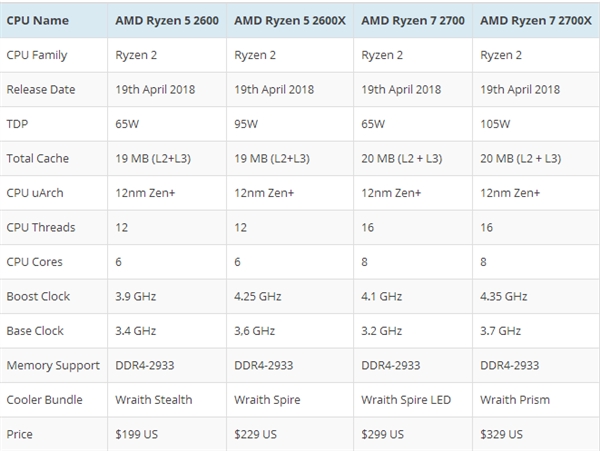Click the 'CPU Family' row label
This screenshot has width=600, height=451.
point(37,55)
